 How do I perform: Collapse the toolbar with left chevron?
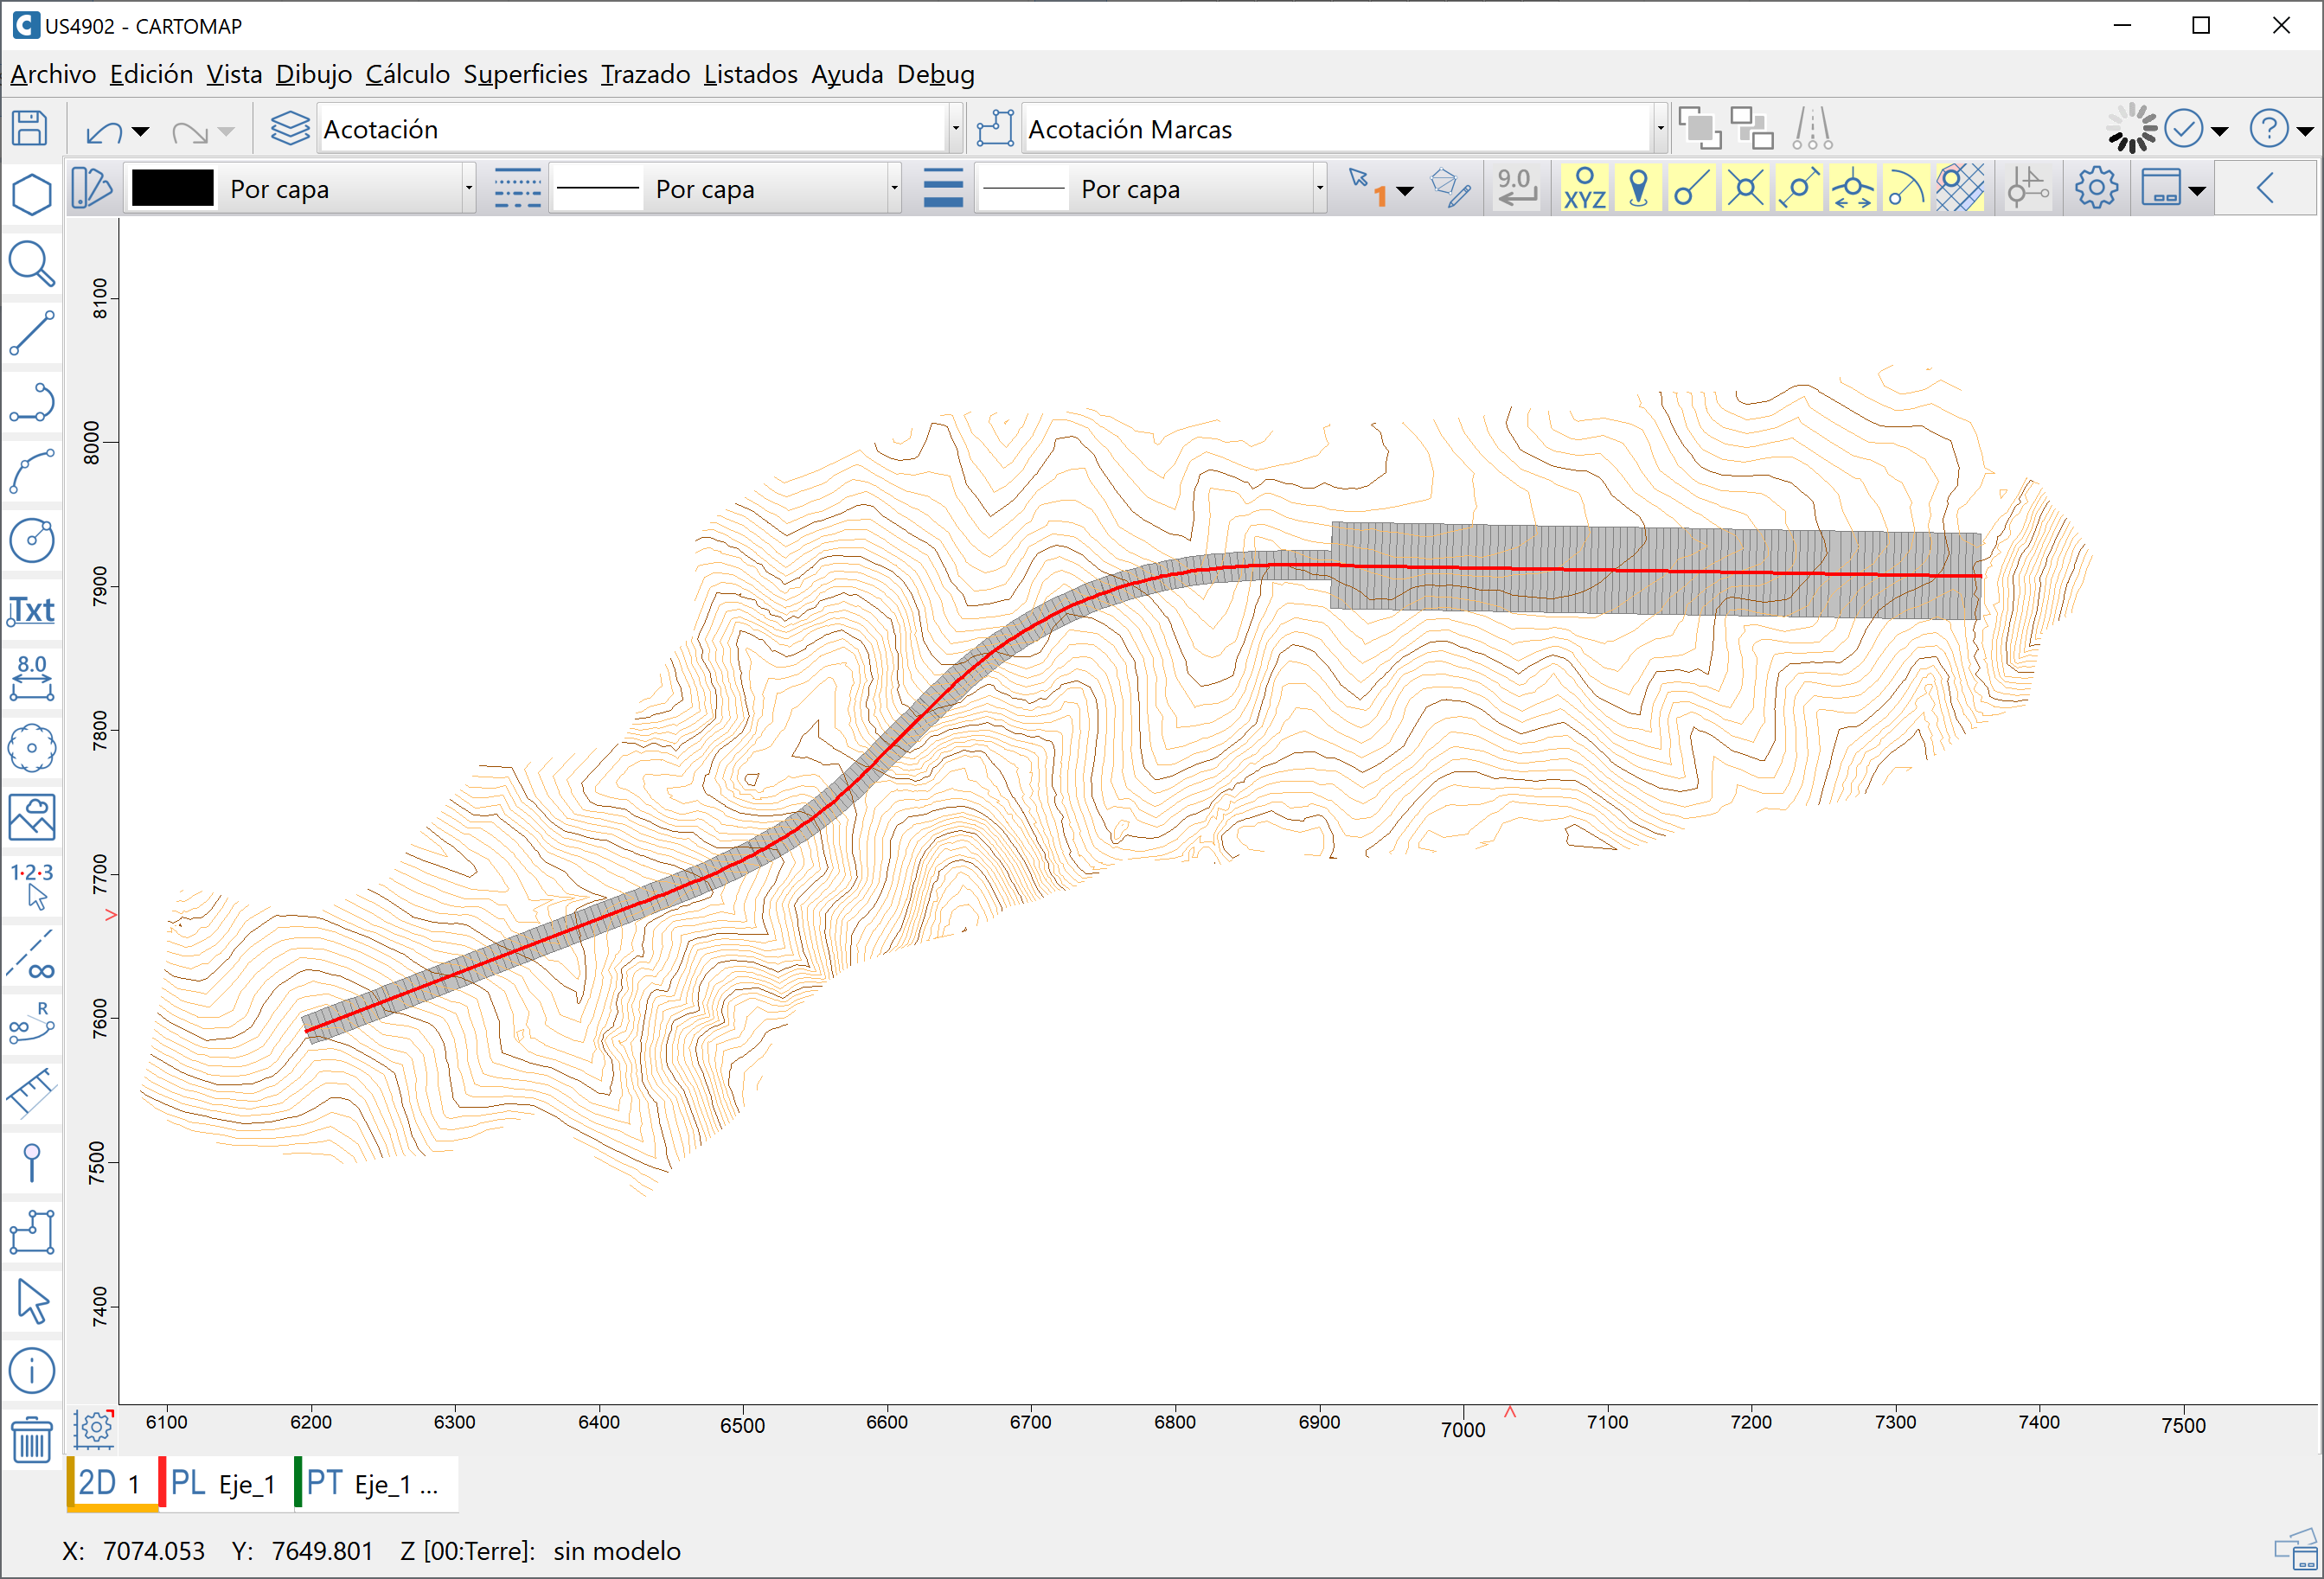pos(2266,188)
